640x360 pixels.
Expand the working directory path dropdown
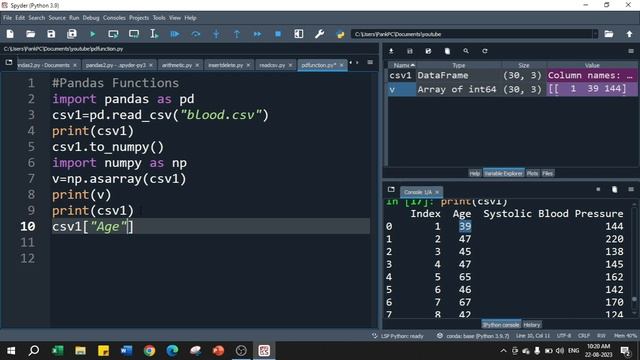(x=595, y=34)
